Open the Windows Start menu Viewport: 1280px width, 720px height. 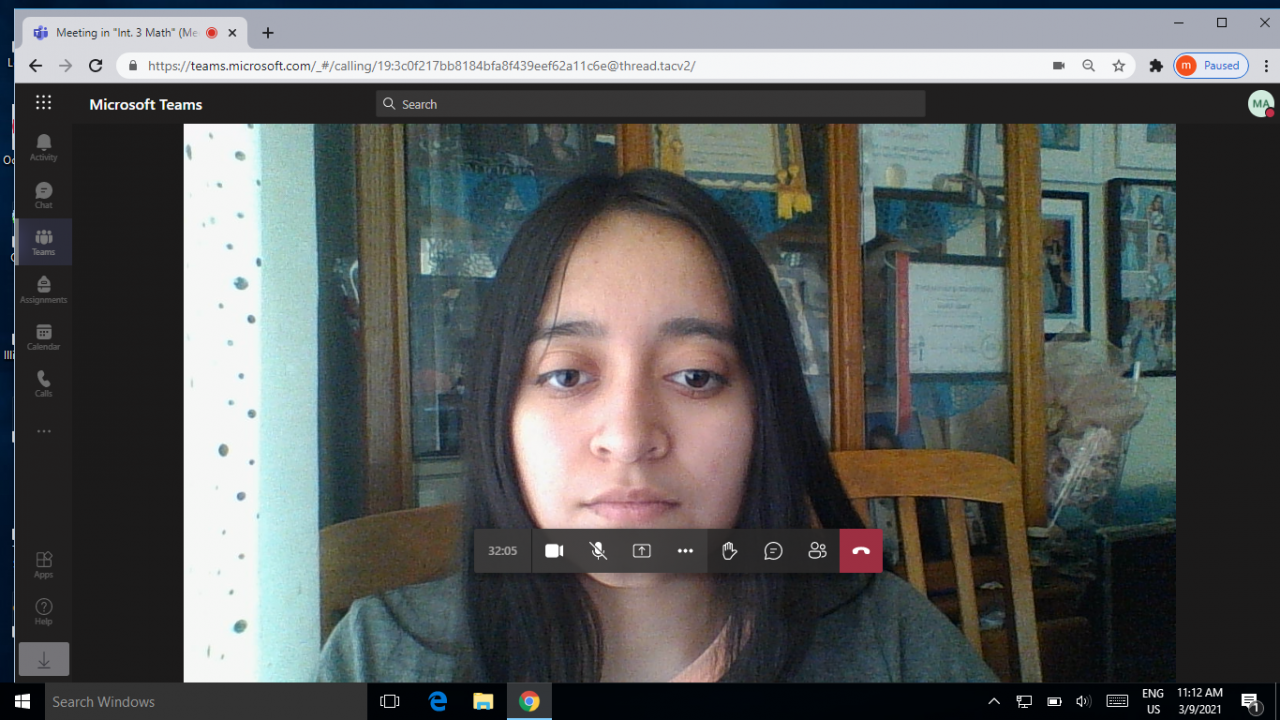coord(23,701)
